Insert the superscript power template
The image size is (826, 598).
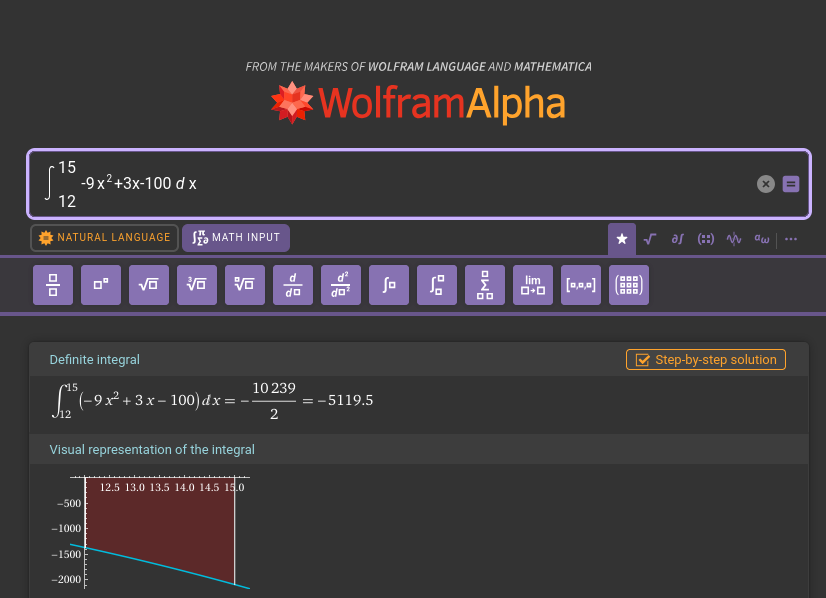[x=101, y=285]
